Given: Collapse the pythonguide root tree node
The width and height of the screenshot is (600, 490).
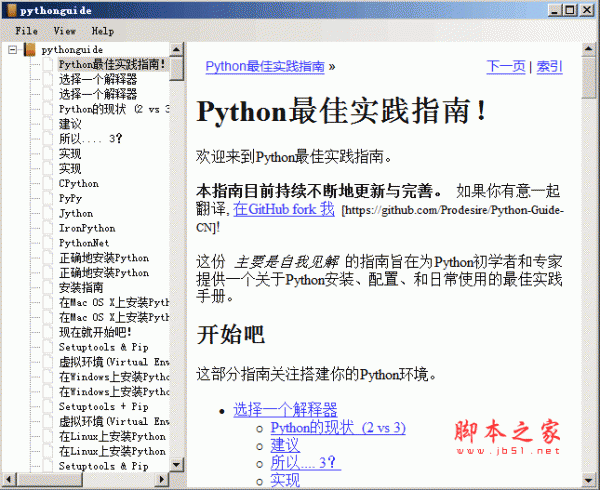Looking at the screenshot, I should tap(13, 50).
